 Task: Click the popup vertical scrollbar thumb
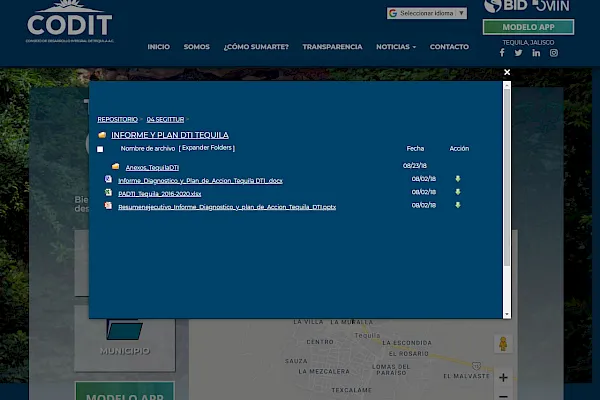pos(507,178)
